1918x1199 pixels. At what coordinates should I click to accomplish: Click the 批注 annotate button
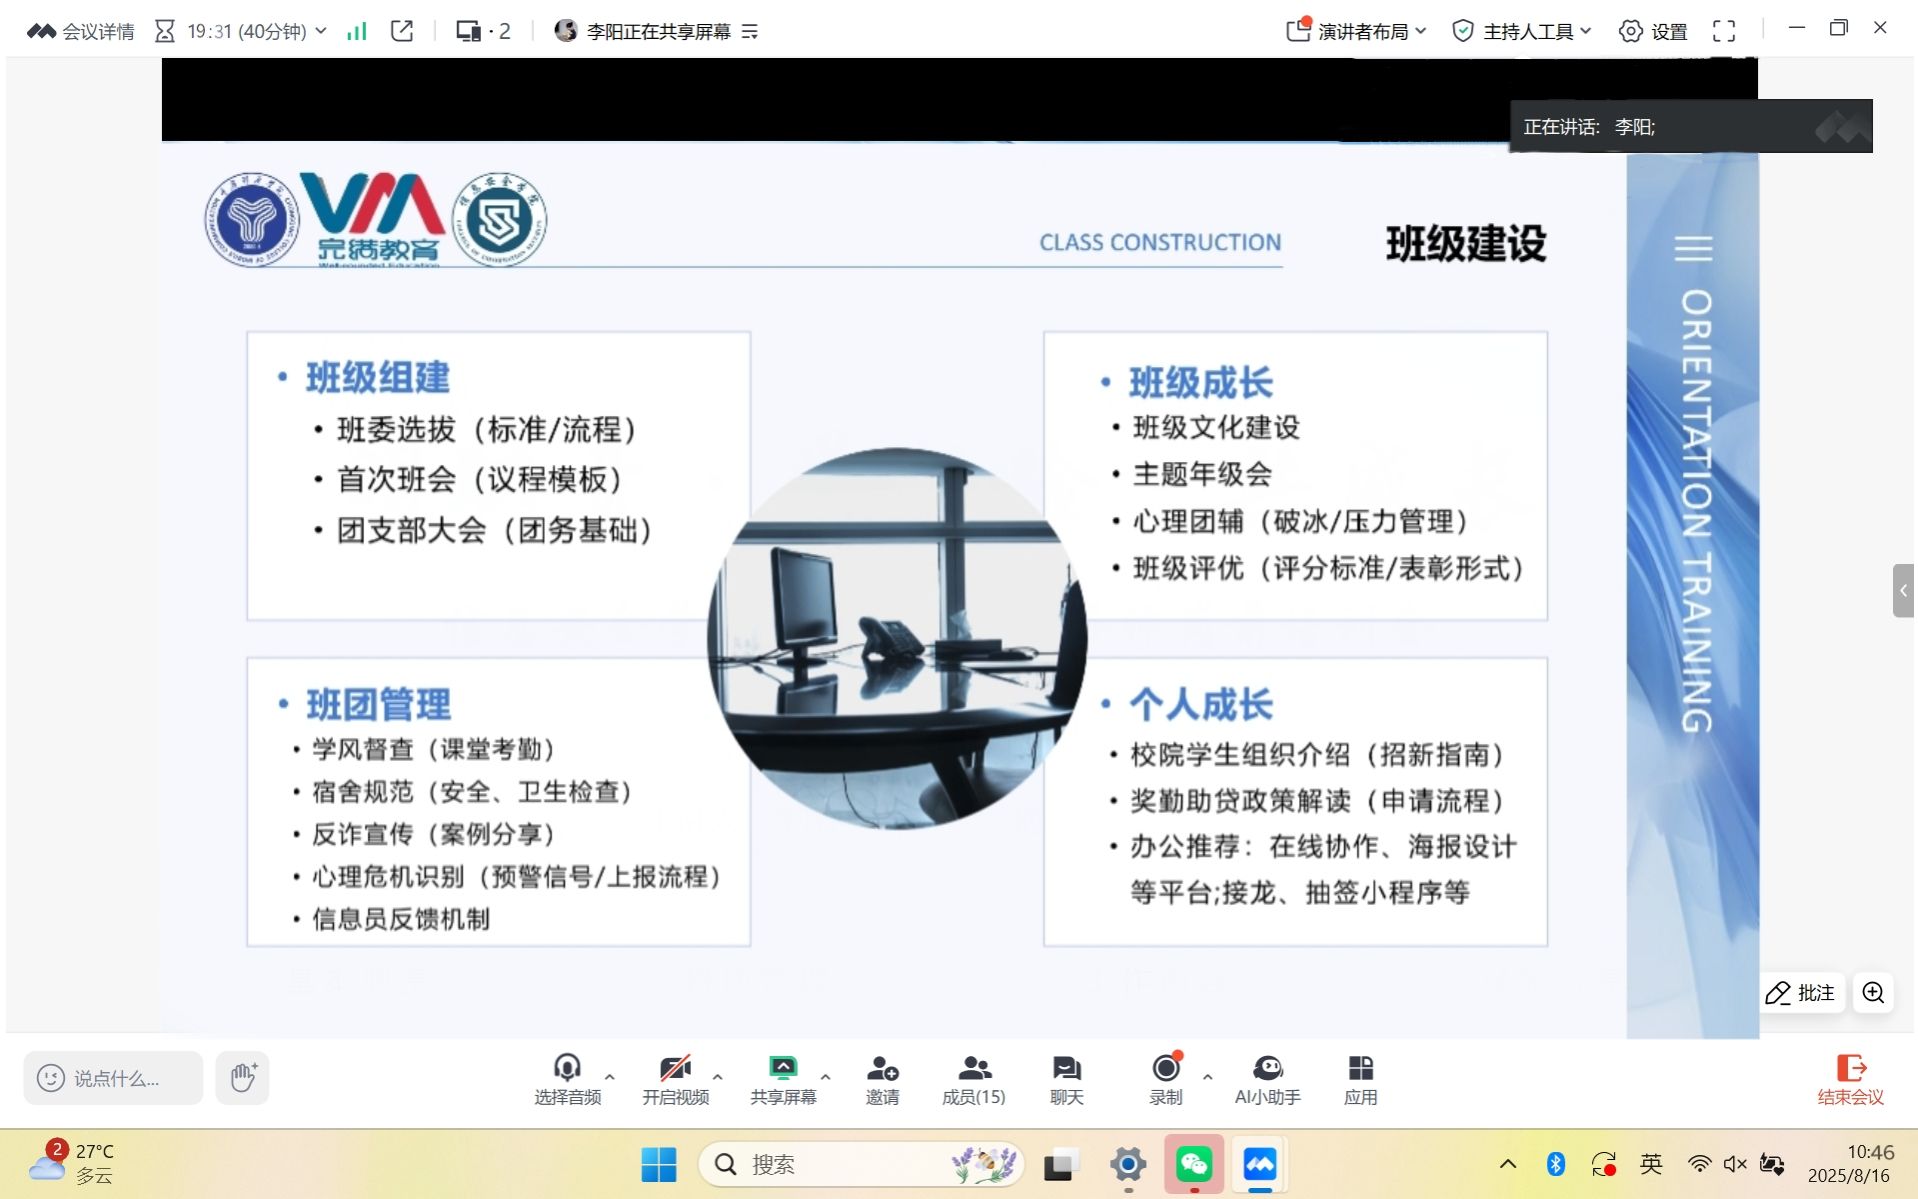pos(1801,993)
